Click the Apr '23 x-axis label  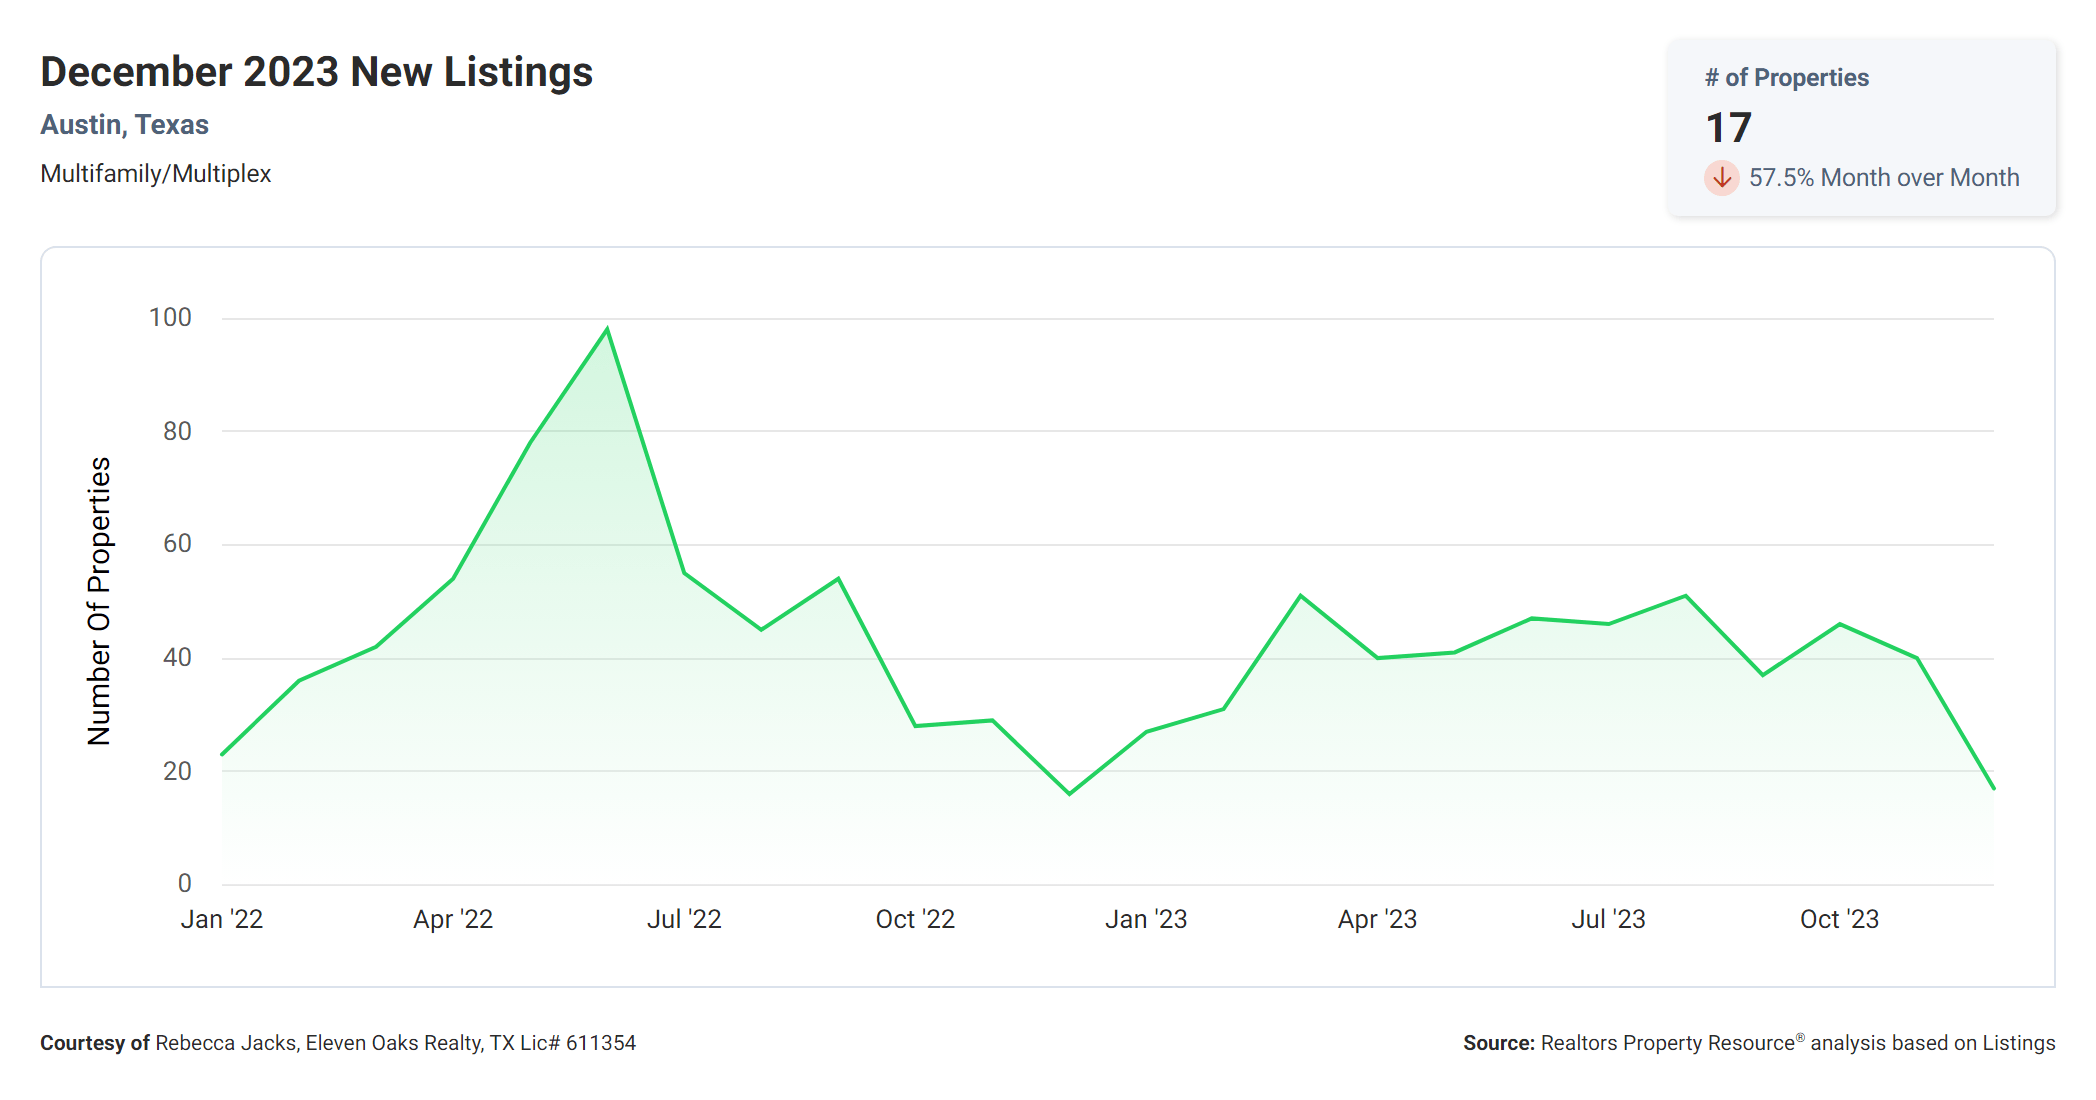pos(1377,919)
